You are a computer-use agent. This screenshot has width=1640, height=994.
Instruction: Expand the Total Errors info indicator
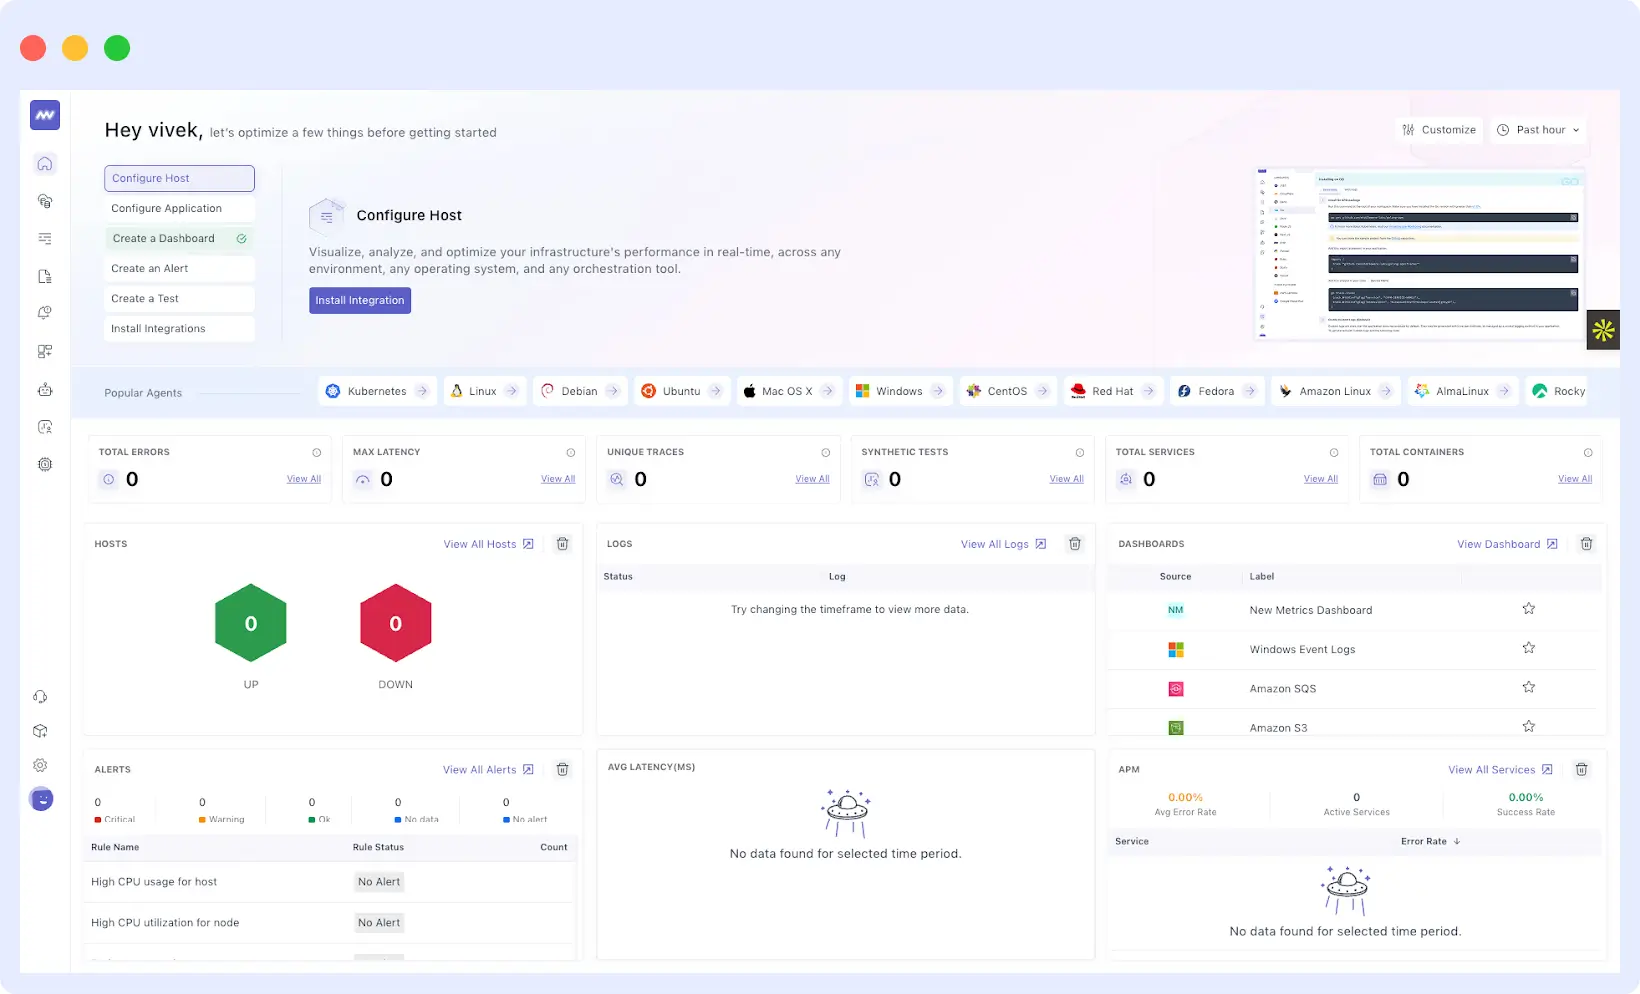pyautogui.click(x=317, y=453)
